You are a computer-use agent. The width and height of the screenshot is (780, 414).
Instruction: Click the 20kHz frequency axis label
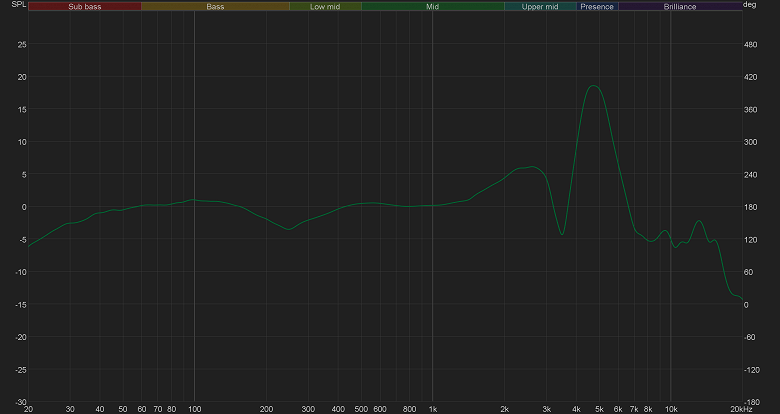pos(741,409)
